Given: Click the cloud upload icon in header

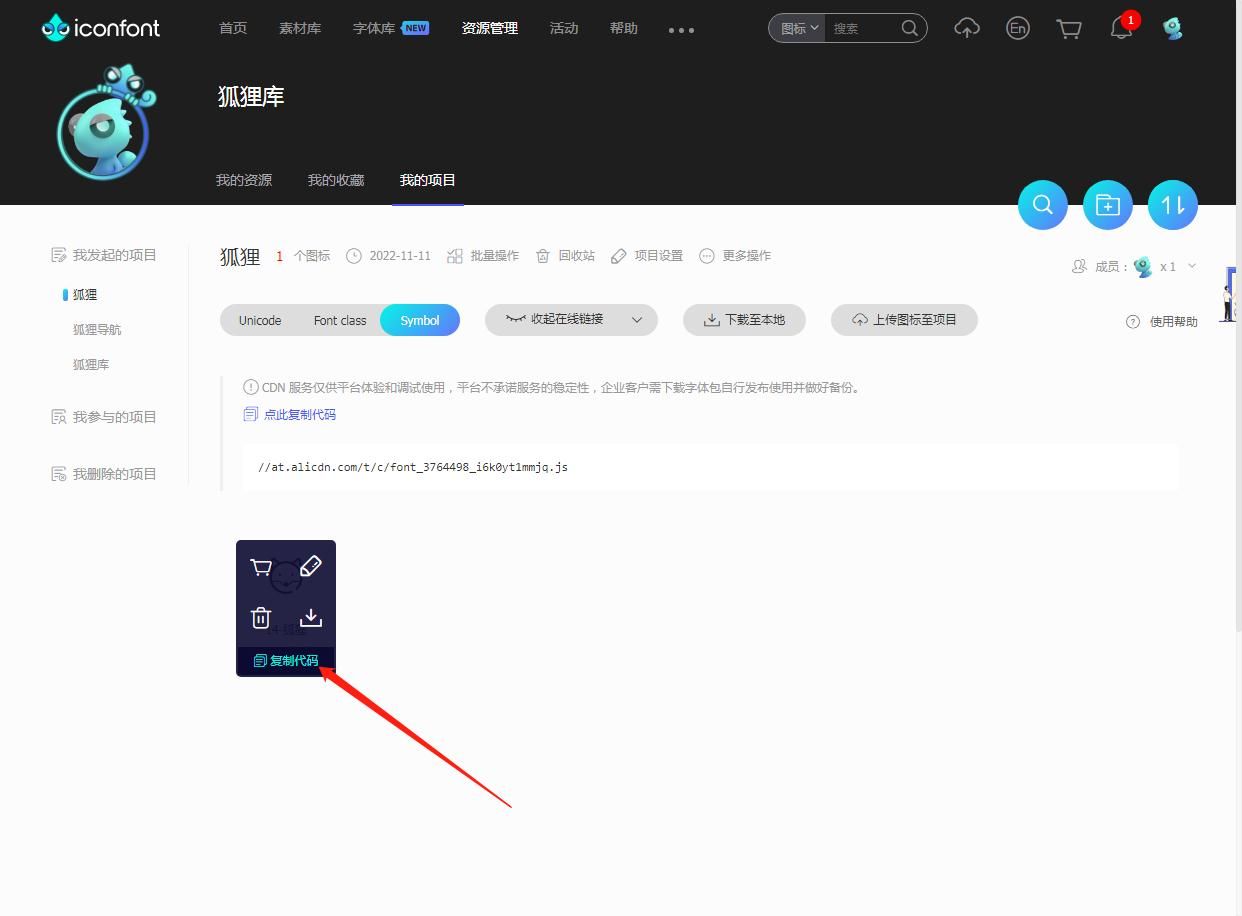Looking at the screenshot, I should 966,29.
